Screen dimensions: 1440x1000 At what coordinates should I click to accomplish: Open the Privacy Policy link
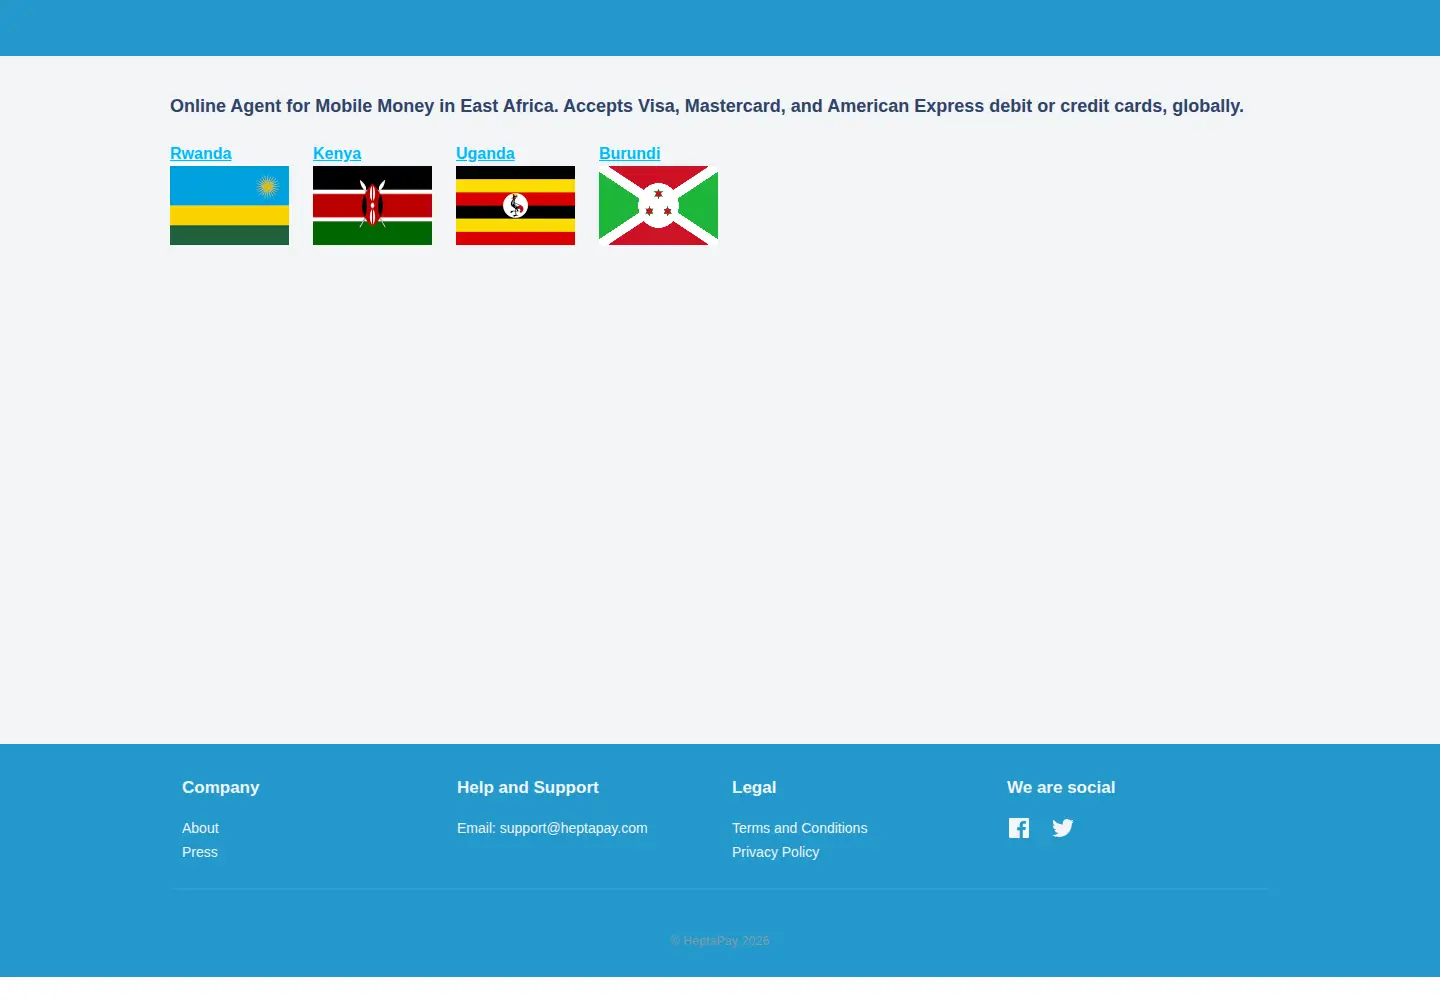[x=775, y=852]
